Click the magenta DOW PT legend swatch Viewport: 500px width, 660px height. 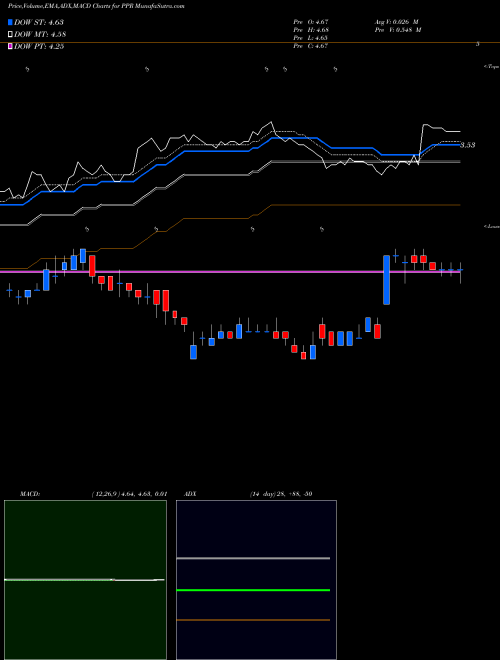pyautogui.click(x=10, y=46)
